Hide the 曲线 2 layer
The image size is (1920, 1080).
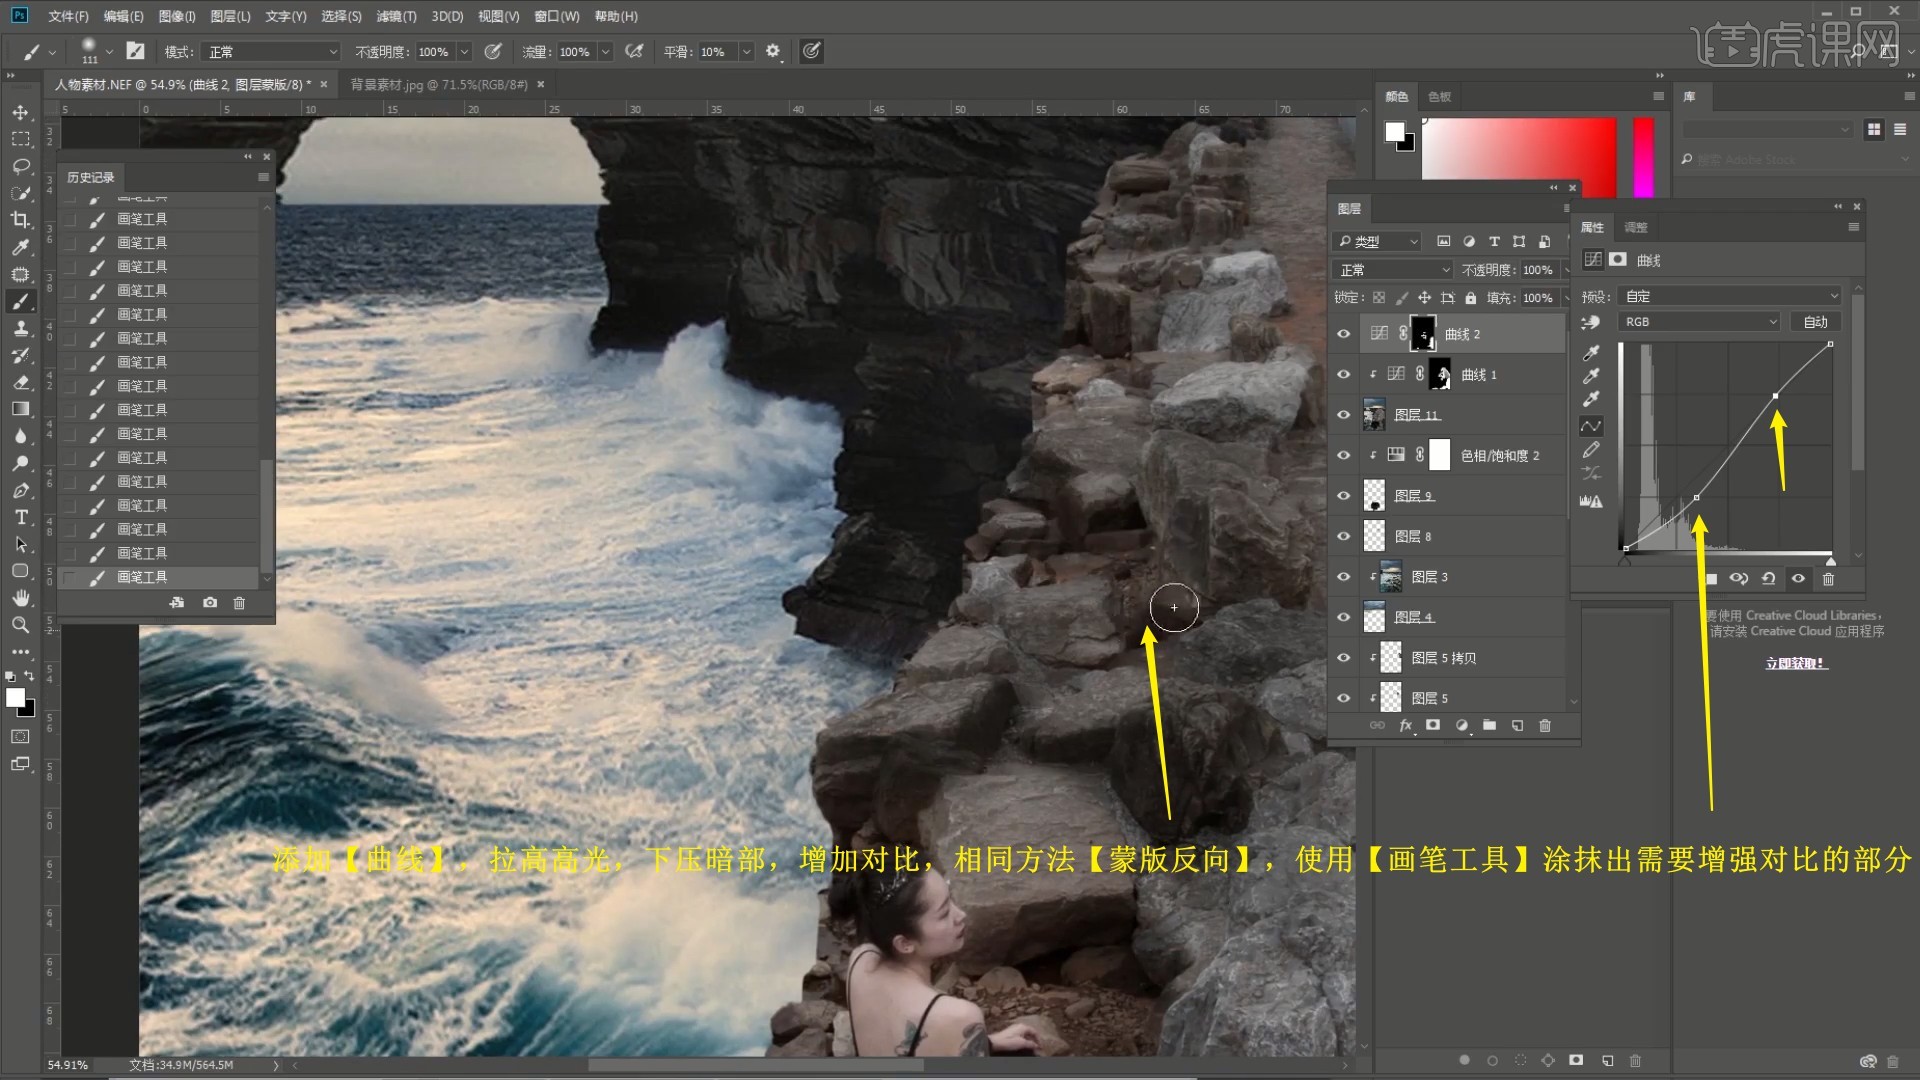click(x=1344, y=334)
